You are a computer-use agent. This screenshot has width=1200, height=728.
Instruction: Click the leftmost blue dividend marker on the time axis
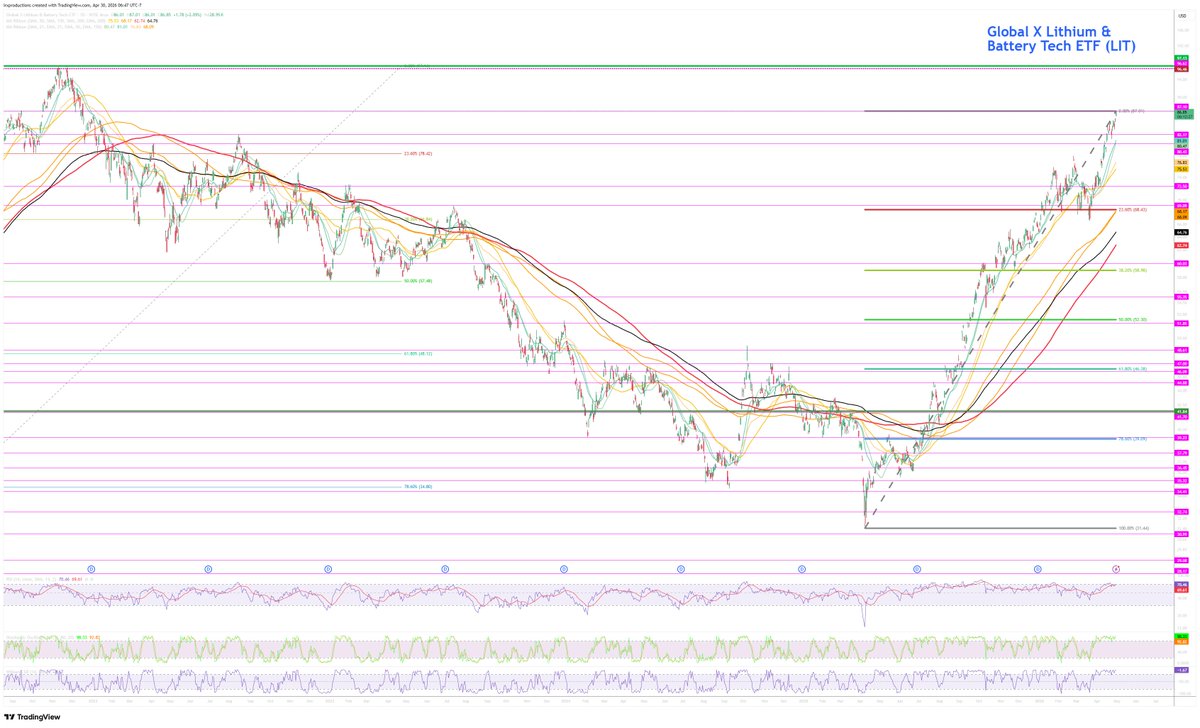[91, 567]
